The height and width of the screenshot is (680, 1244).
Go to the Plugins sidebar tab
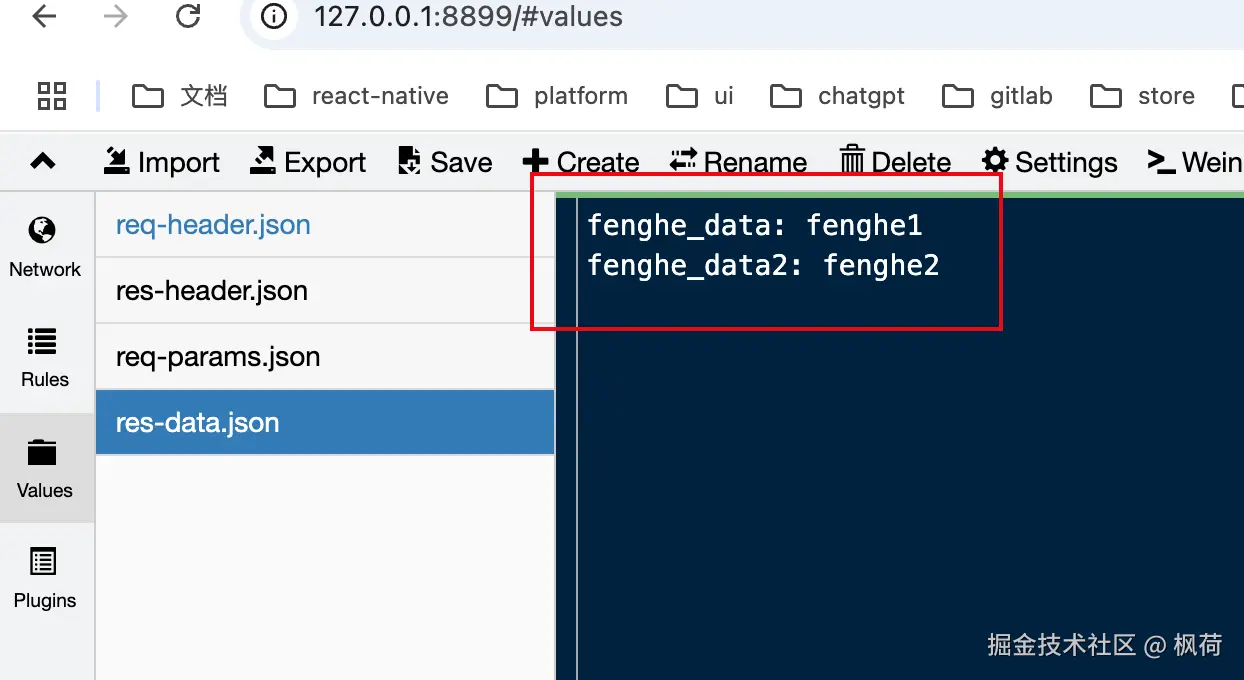pos(45,577)
